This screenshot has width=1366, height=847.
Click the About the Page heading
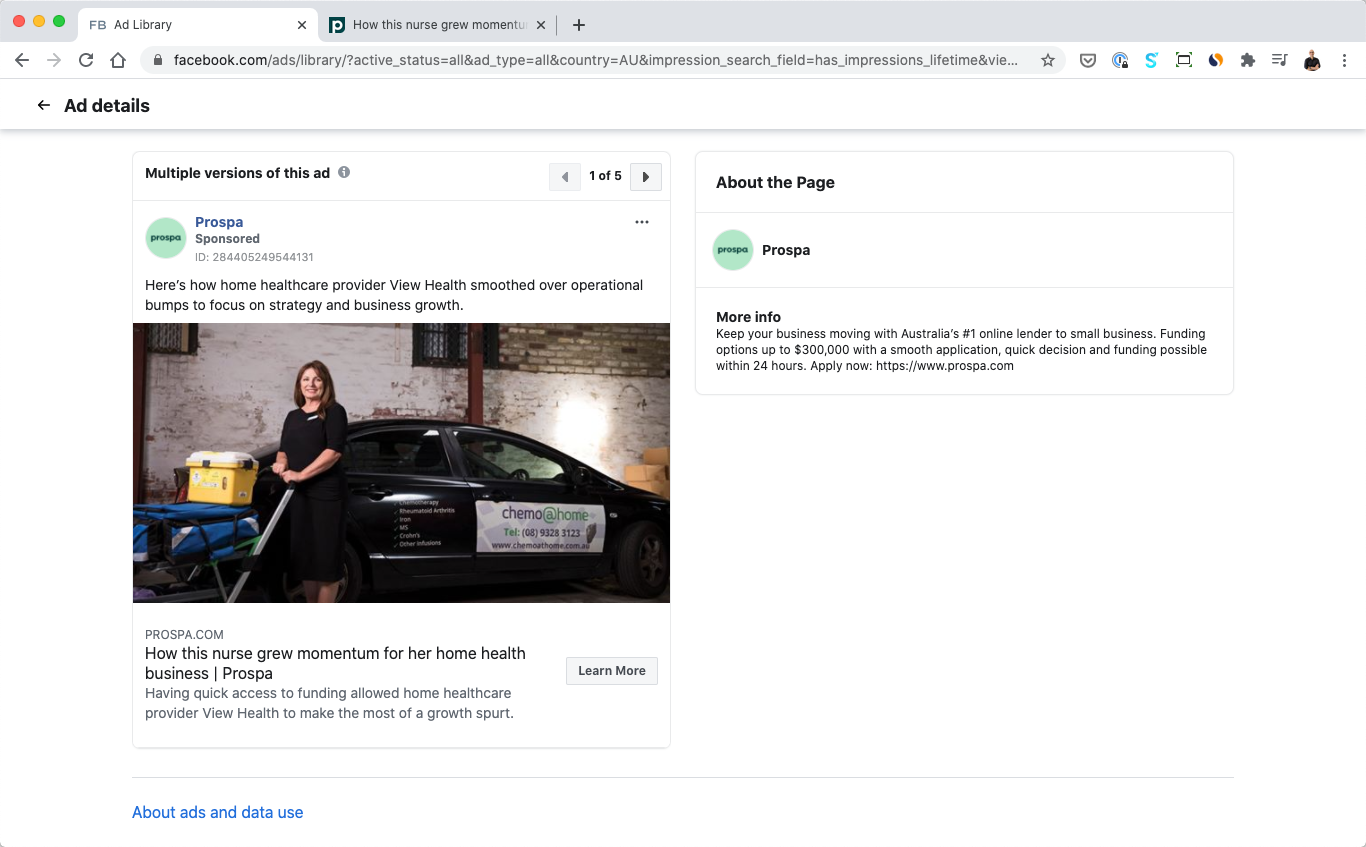click(x=775, y=182)
